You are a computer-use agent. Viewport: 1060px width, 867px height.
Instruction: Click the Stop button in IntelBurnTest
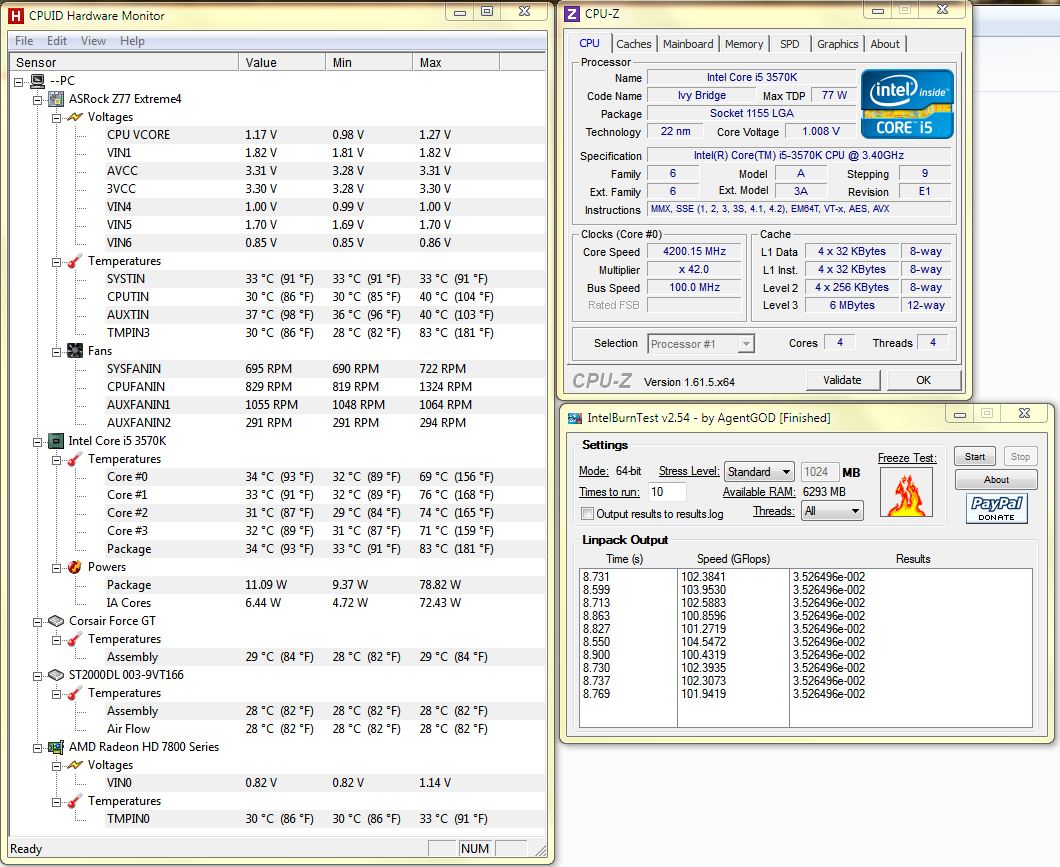(x=1021, y=457)
